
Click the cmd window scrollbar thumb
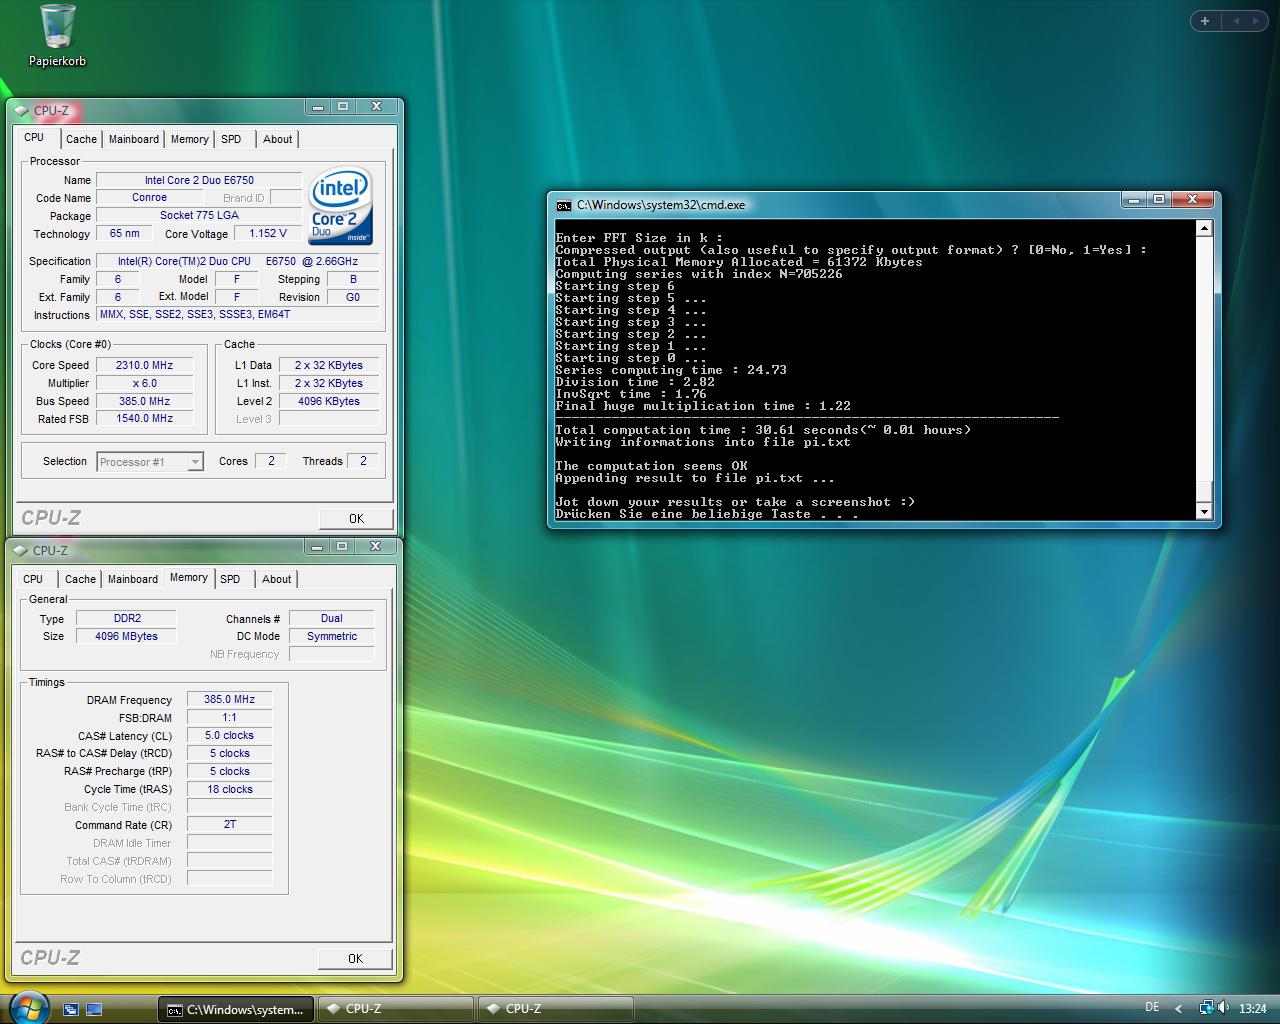pos(1204,490)
